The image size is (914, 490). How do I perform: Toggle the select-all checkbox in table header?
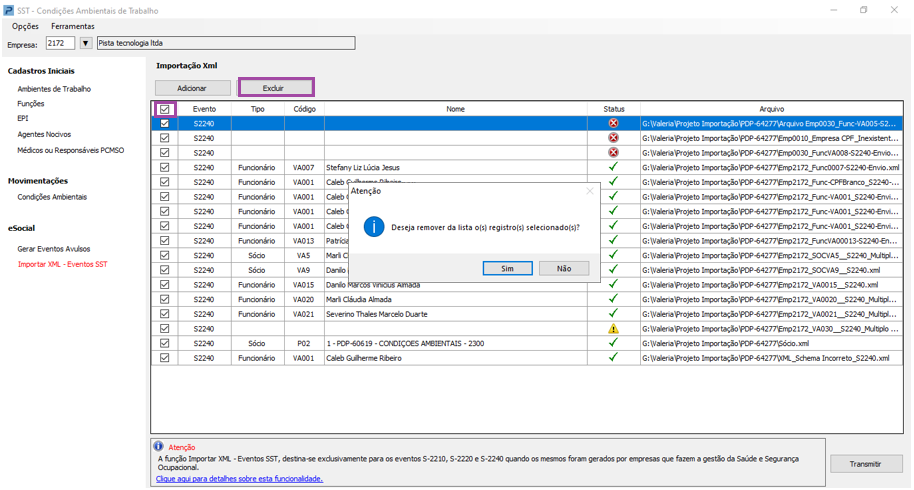(164, 109)
